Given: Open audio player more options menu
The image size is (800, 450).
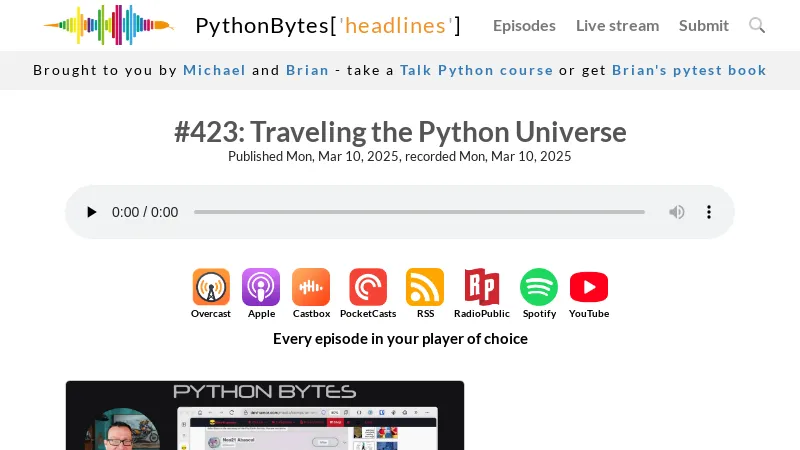Looking at the screenshot, I should coord(709,212).
